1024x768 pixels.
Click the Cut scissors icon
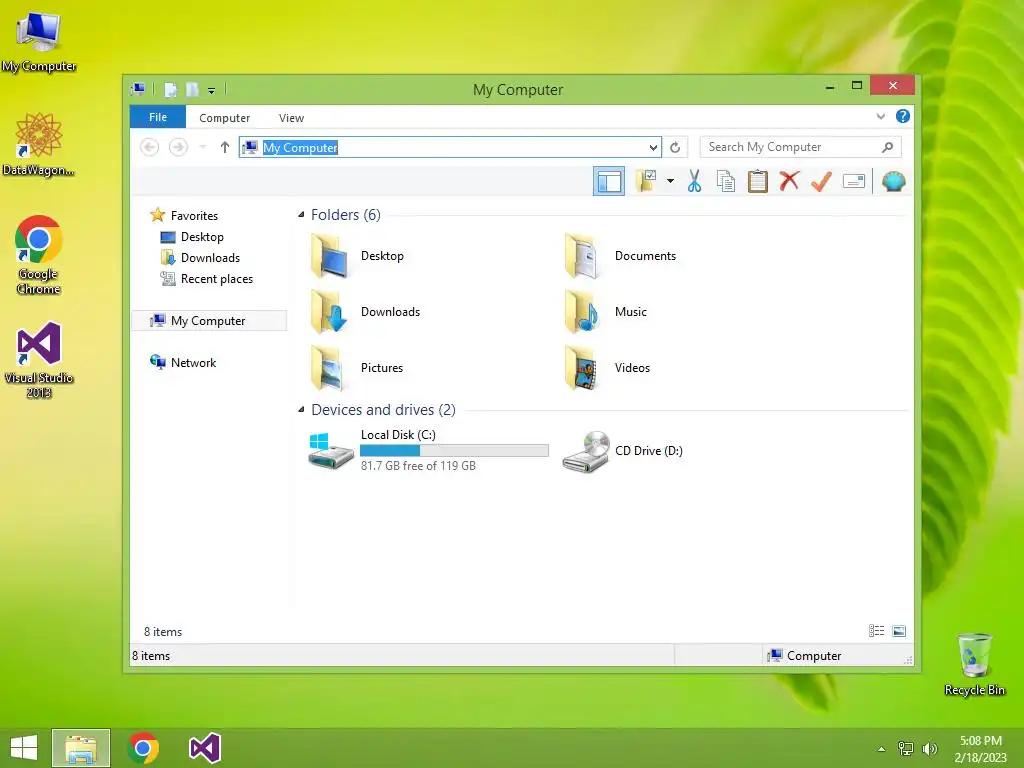pos(694,181)
